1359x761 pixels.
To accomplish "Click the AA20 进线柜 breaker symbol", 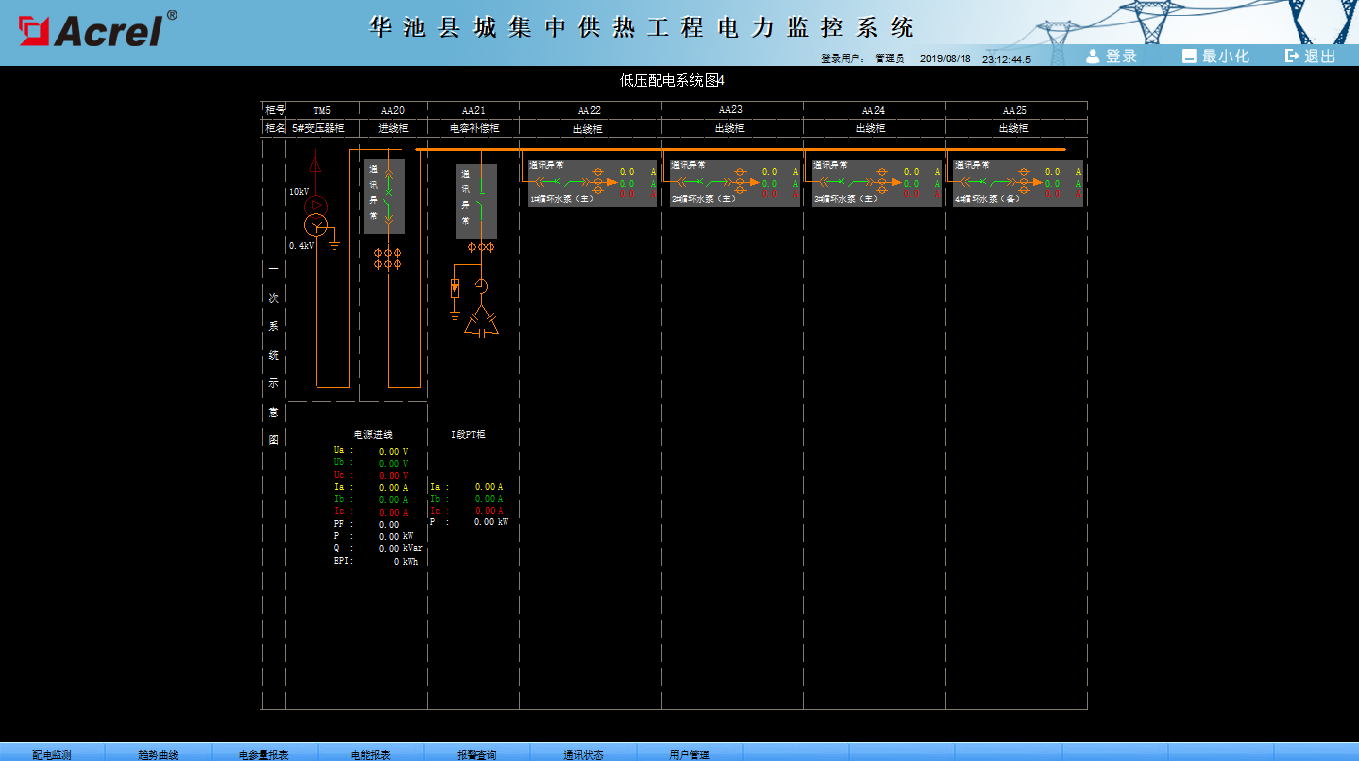I will click(x=389, y=196).
